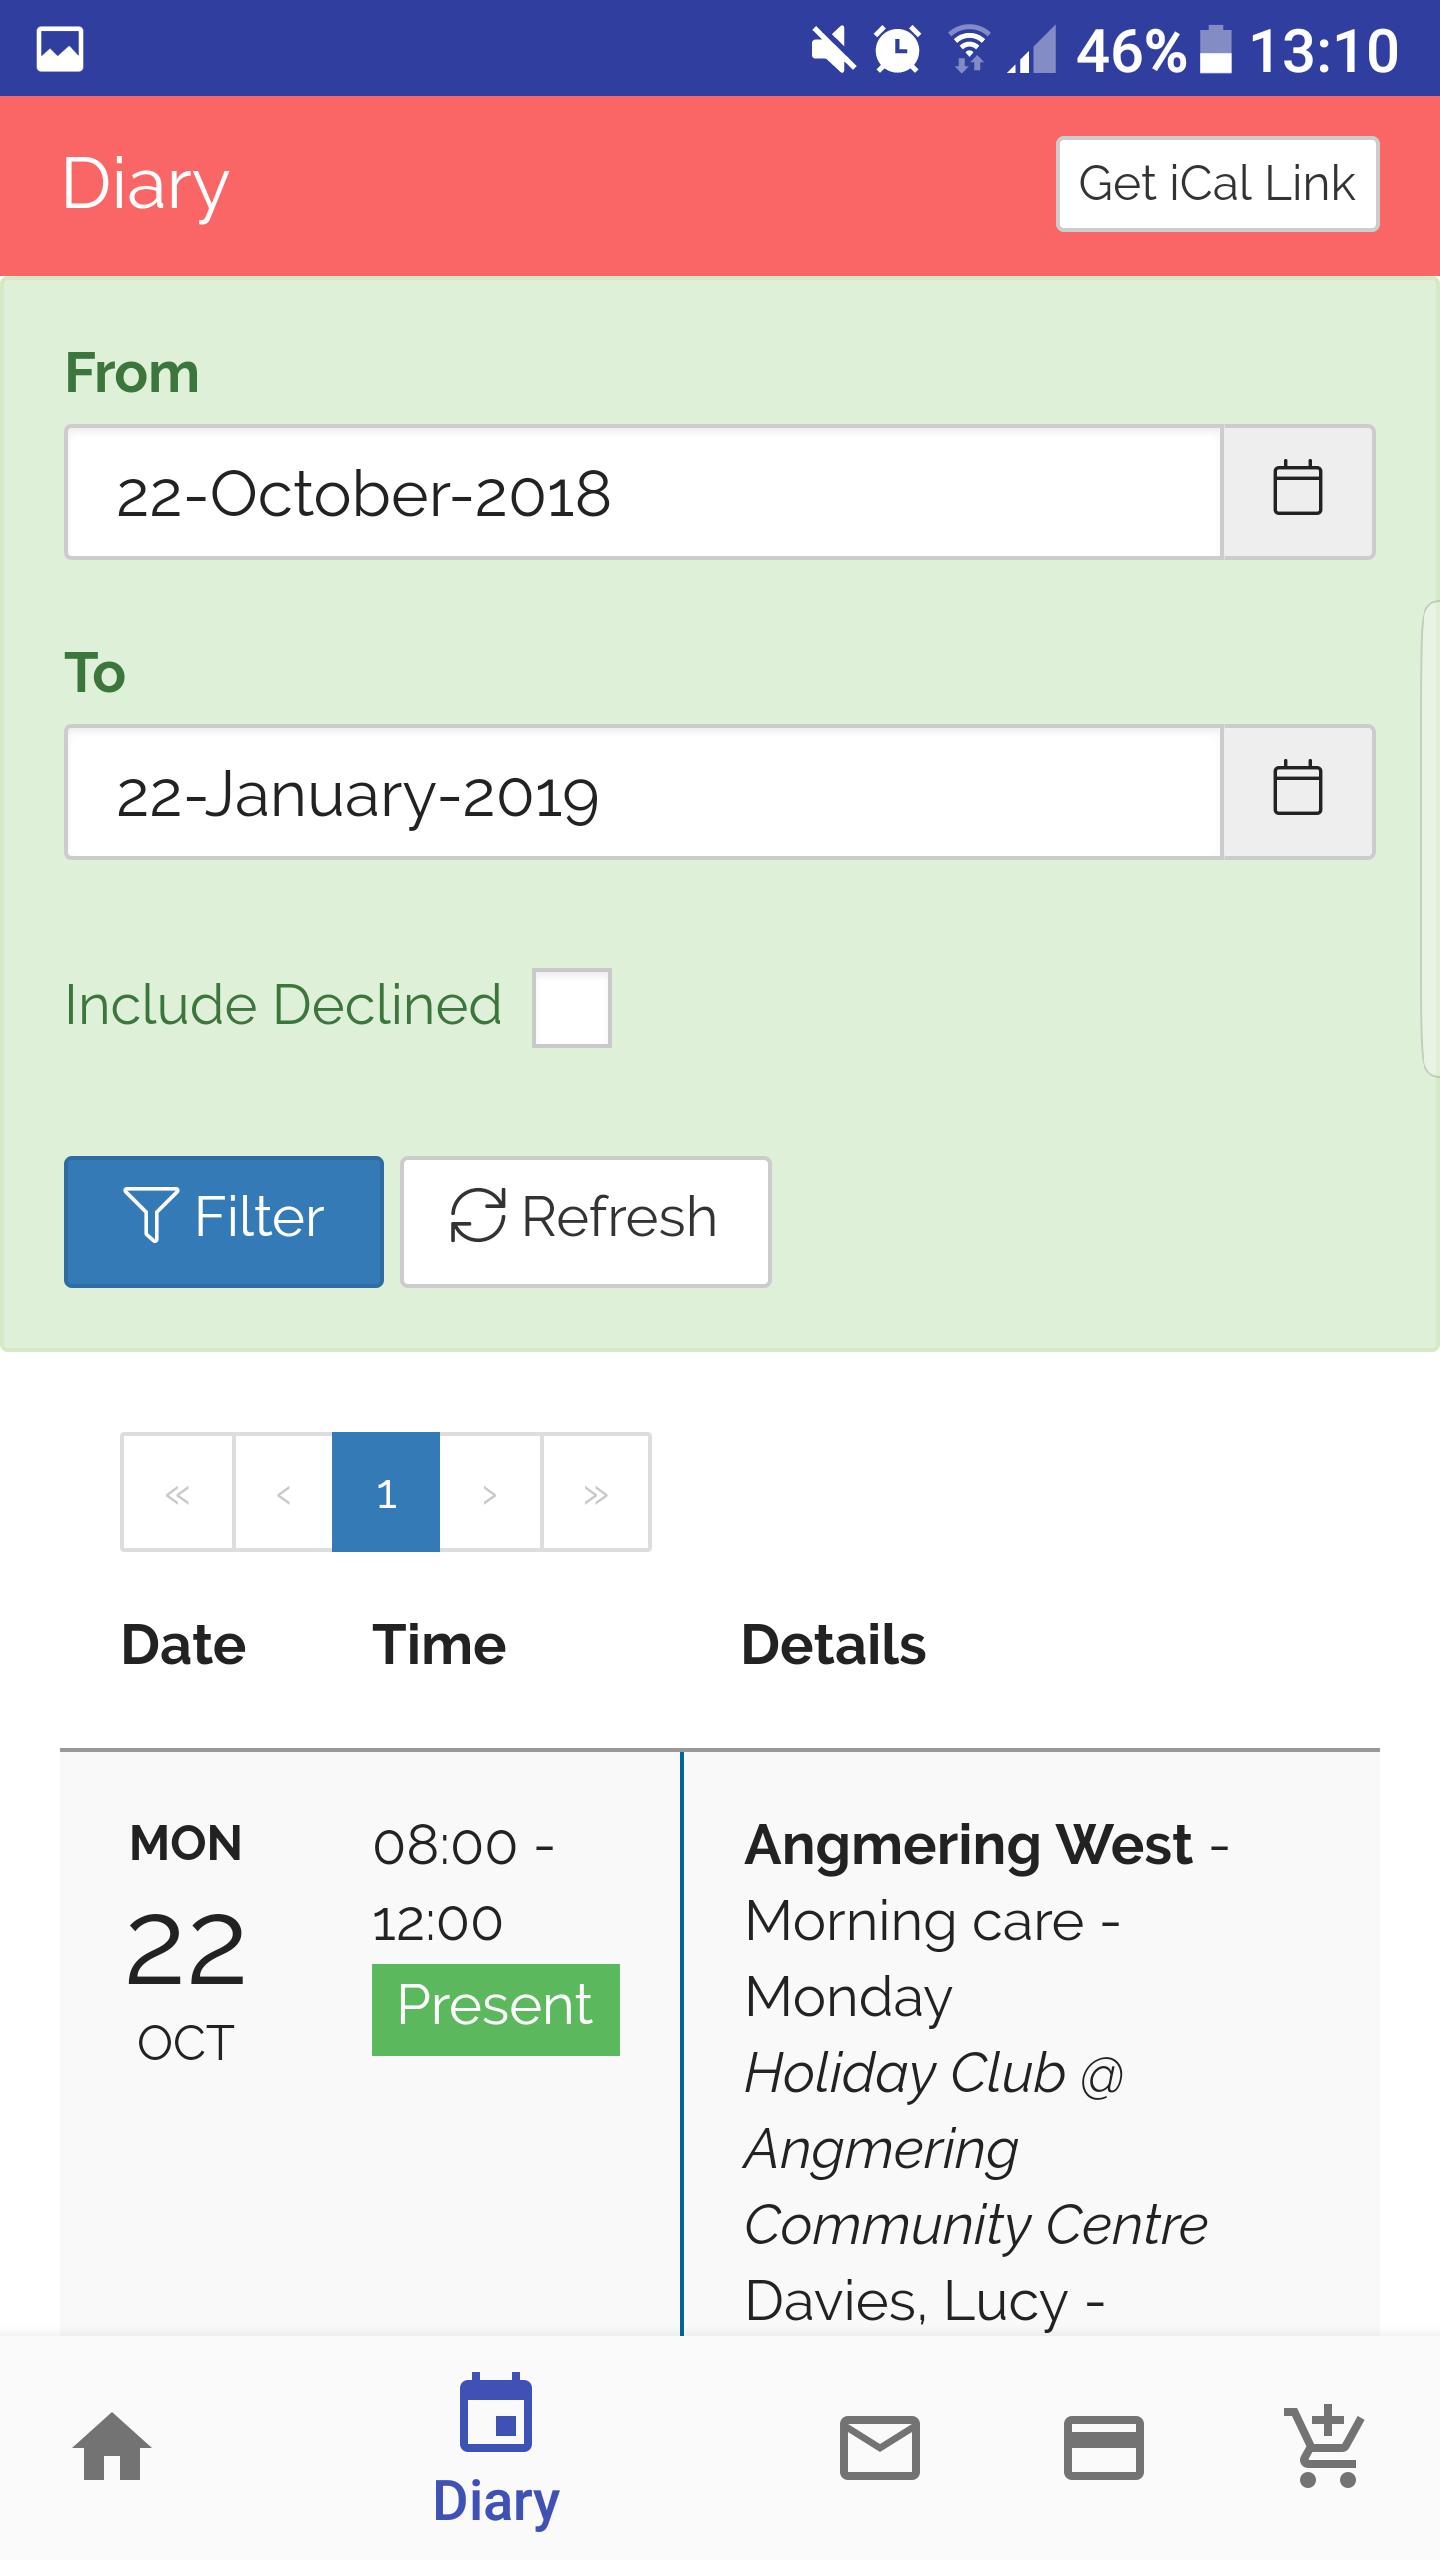1440x2560 pixels.
Task: Go to the previous page arrow
Action: point(284,1493)
